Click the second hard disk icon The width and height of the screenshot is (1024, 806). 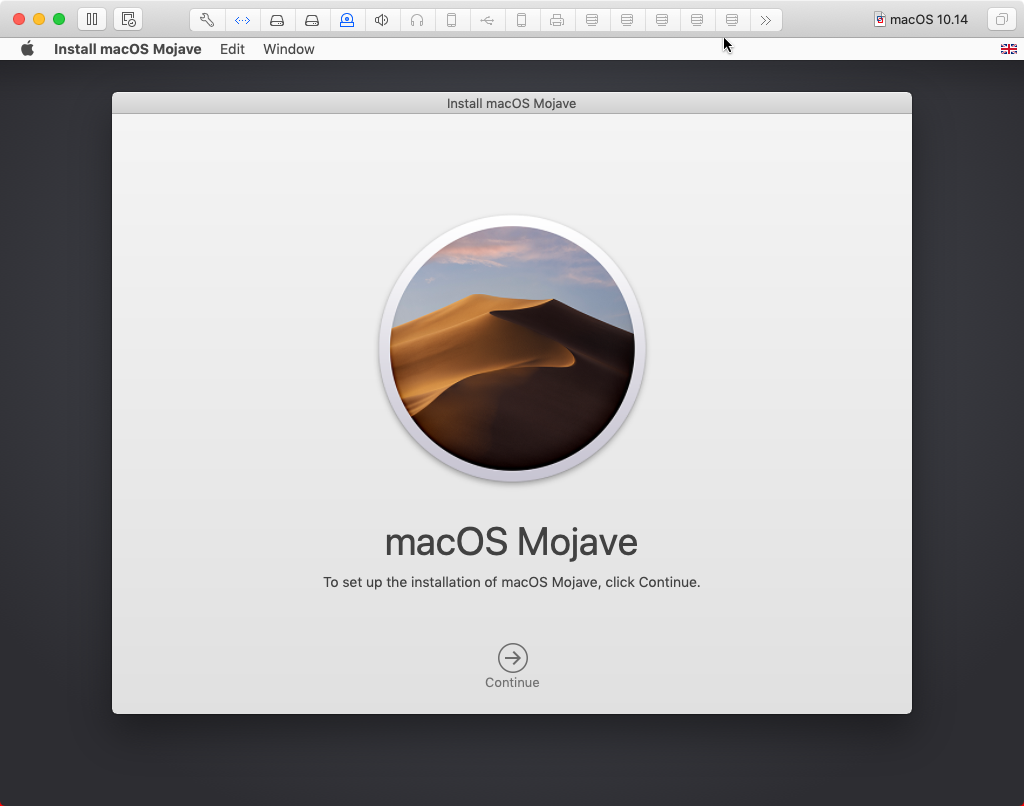312,19
